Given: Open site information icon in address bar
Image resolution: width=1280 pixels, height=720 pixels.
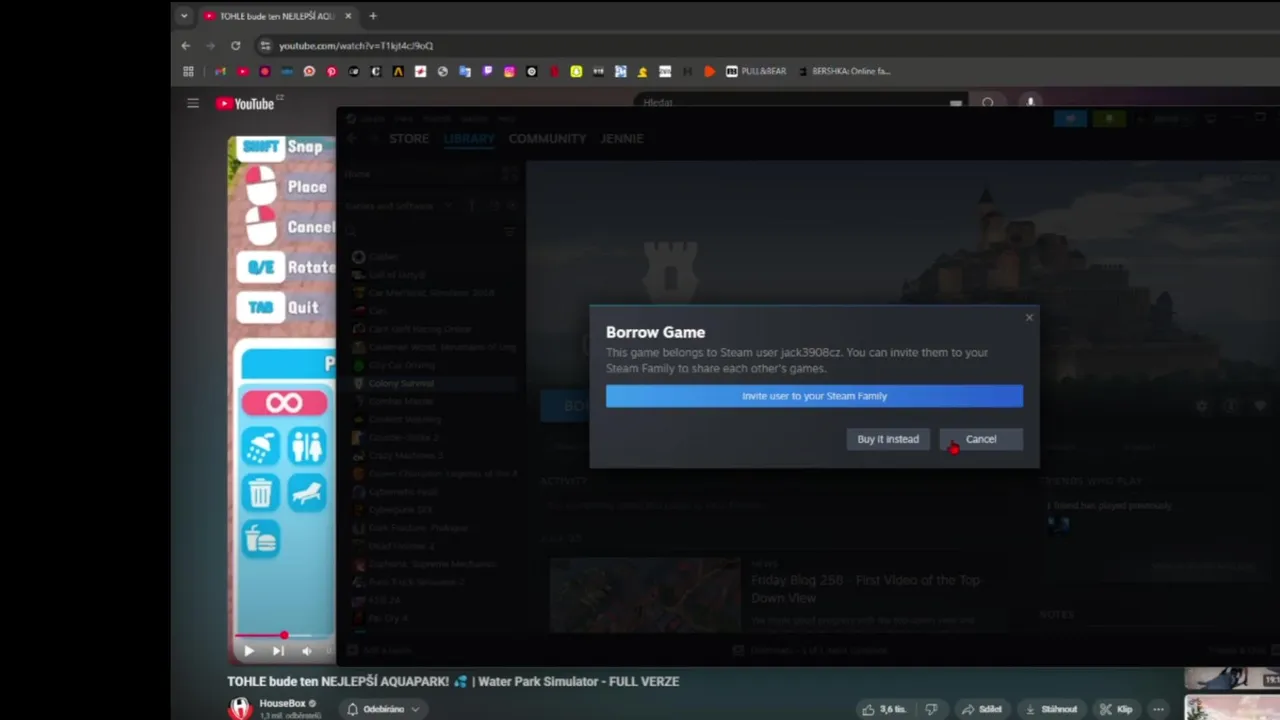Looking at the screenshot, I should (265, 46).
